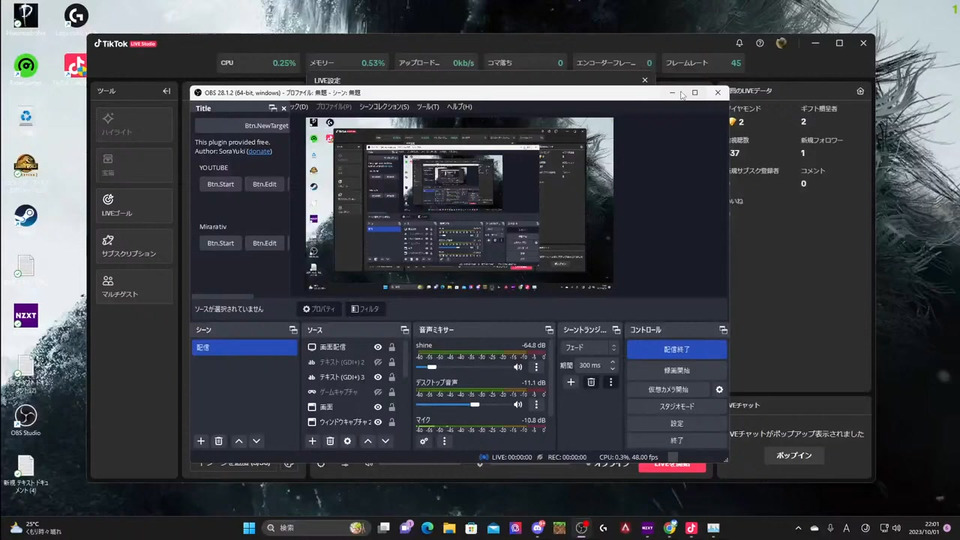Add a new scene with plus icon
Screen dimensions: 960x540
point(201,441)
